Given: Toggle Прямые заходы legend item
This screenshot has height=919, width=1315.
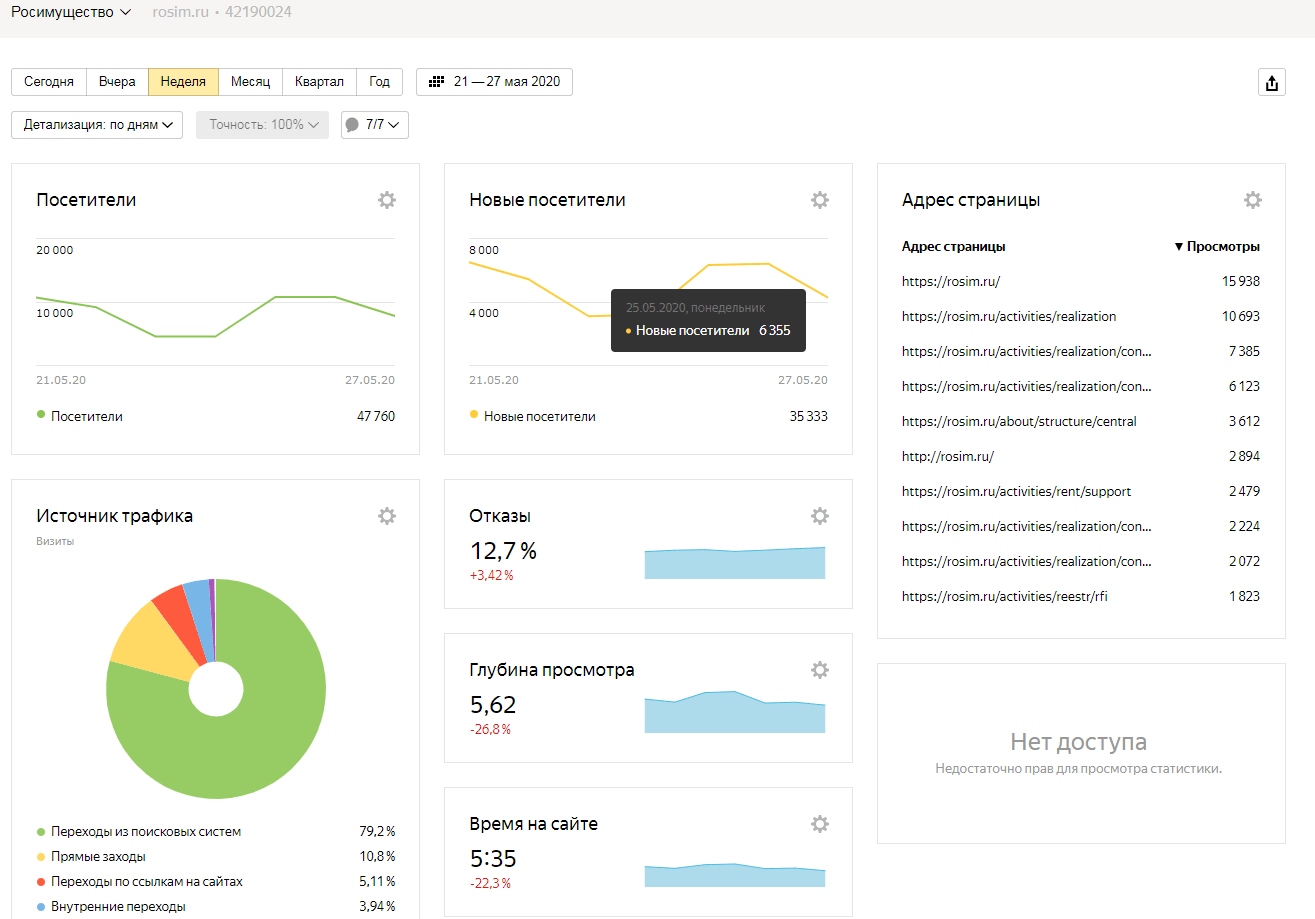Looking at the screenshot, I should point(98,857).
